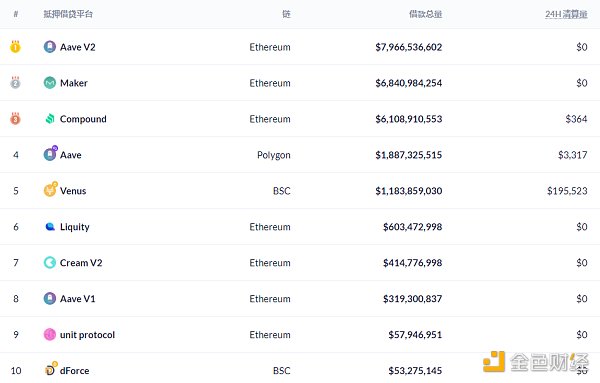Click the Venus logo icon
Screen dimensions: 600x383
51,189
